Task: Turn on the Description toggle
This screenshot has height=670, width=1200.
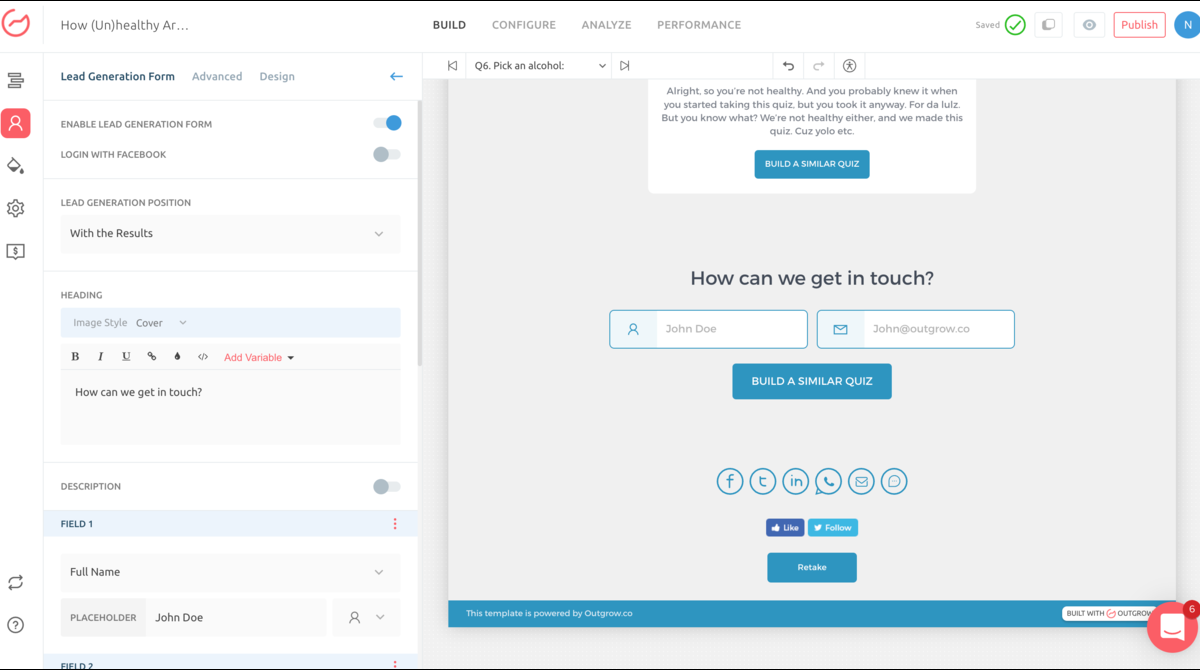Action: 387,487
